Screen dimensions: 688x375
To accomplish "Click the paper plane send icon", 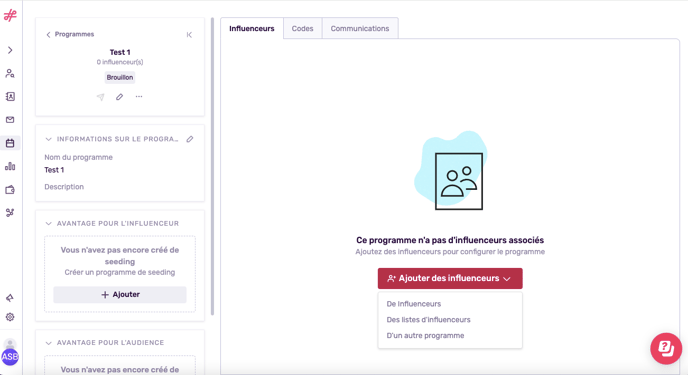I will coord(100,97).
